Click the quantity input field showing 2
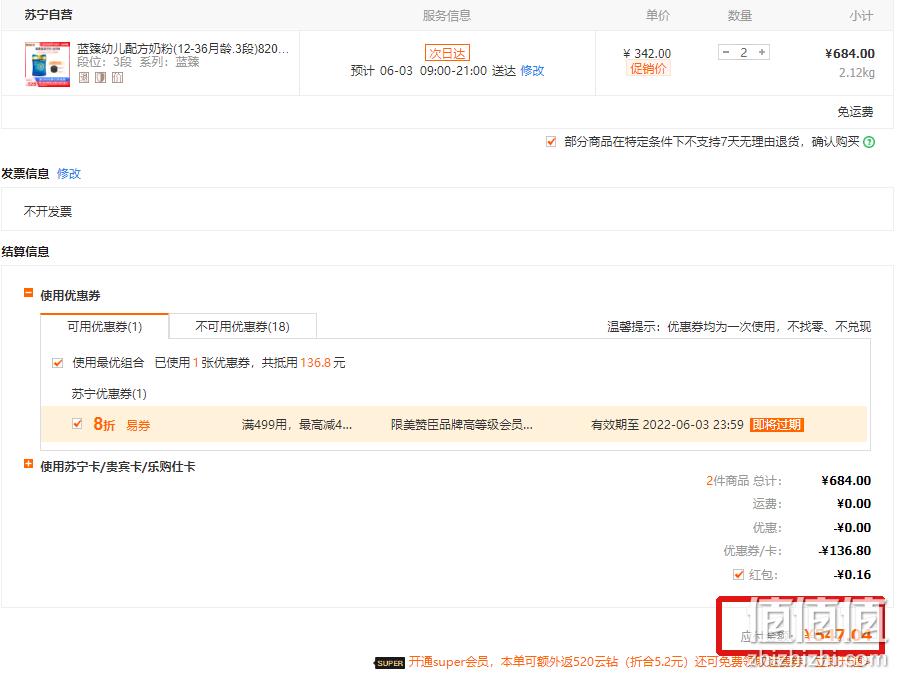This screenshot has height=676, width=897. point(744,53)
